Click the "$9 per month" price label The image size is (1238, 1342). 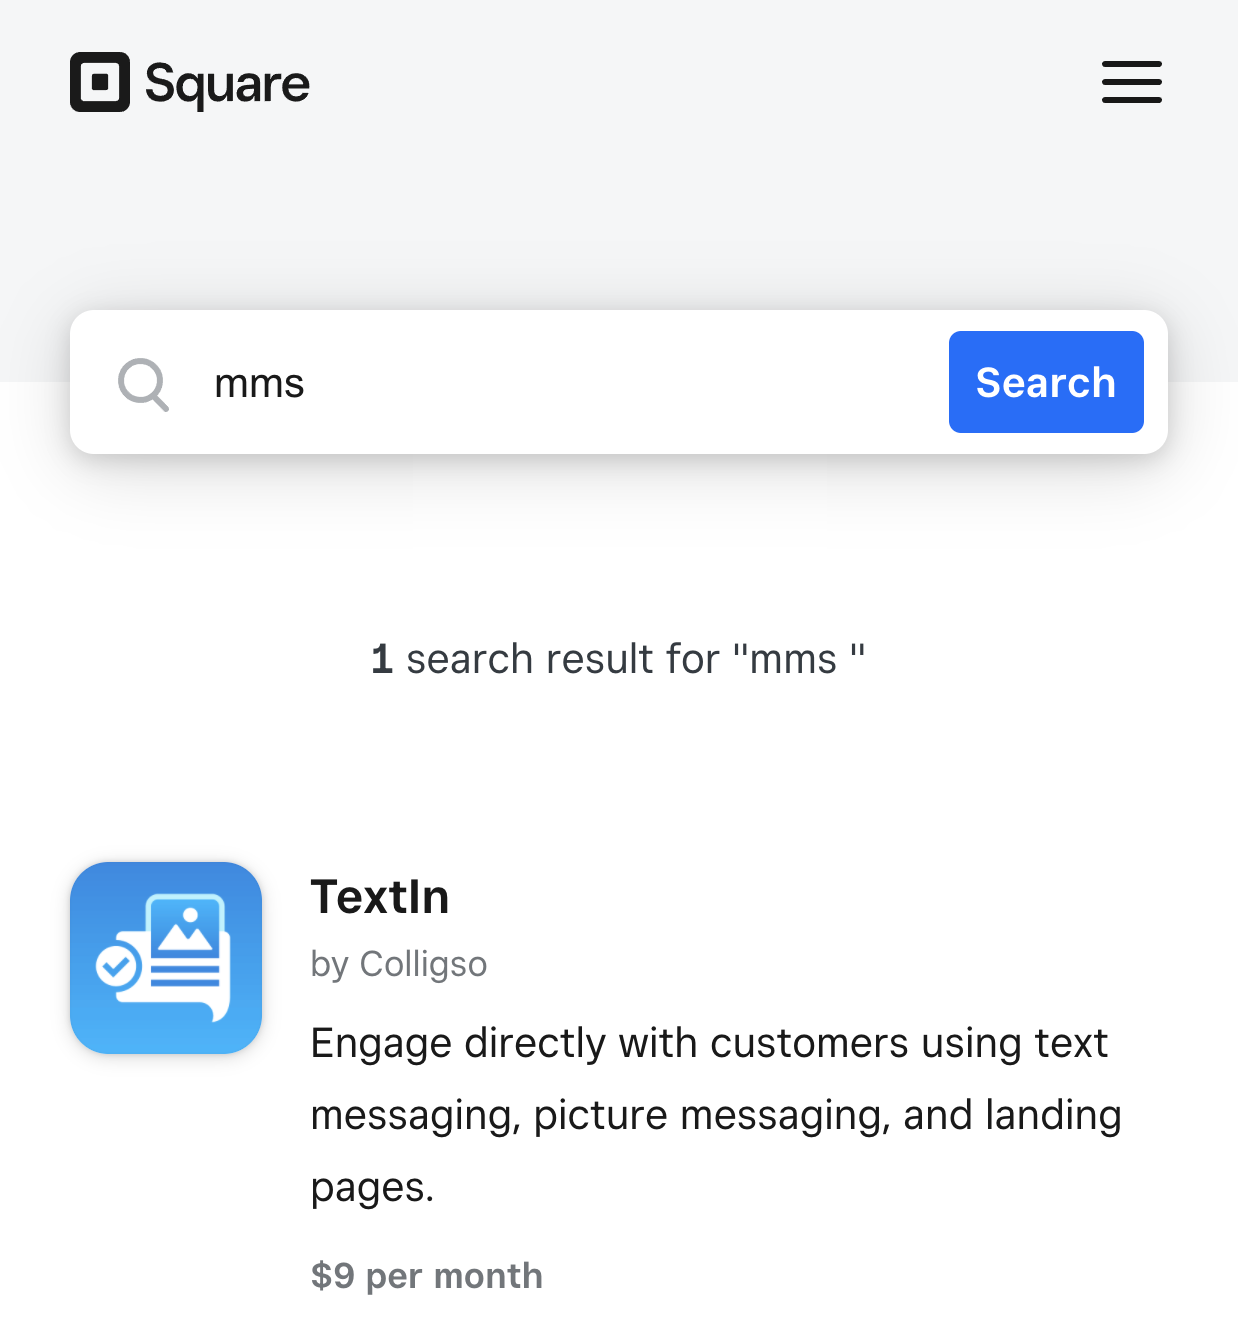coord(427,1276)
